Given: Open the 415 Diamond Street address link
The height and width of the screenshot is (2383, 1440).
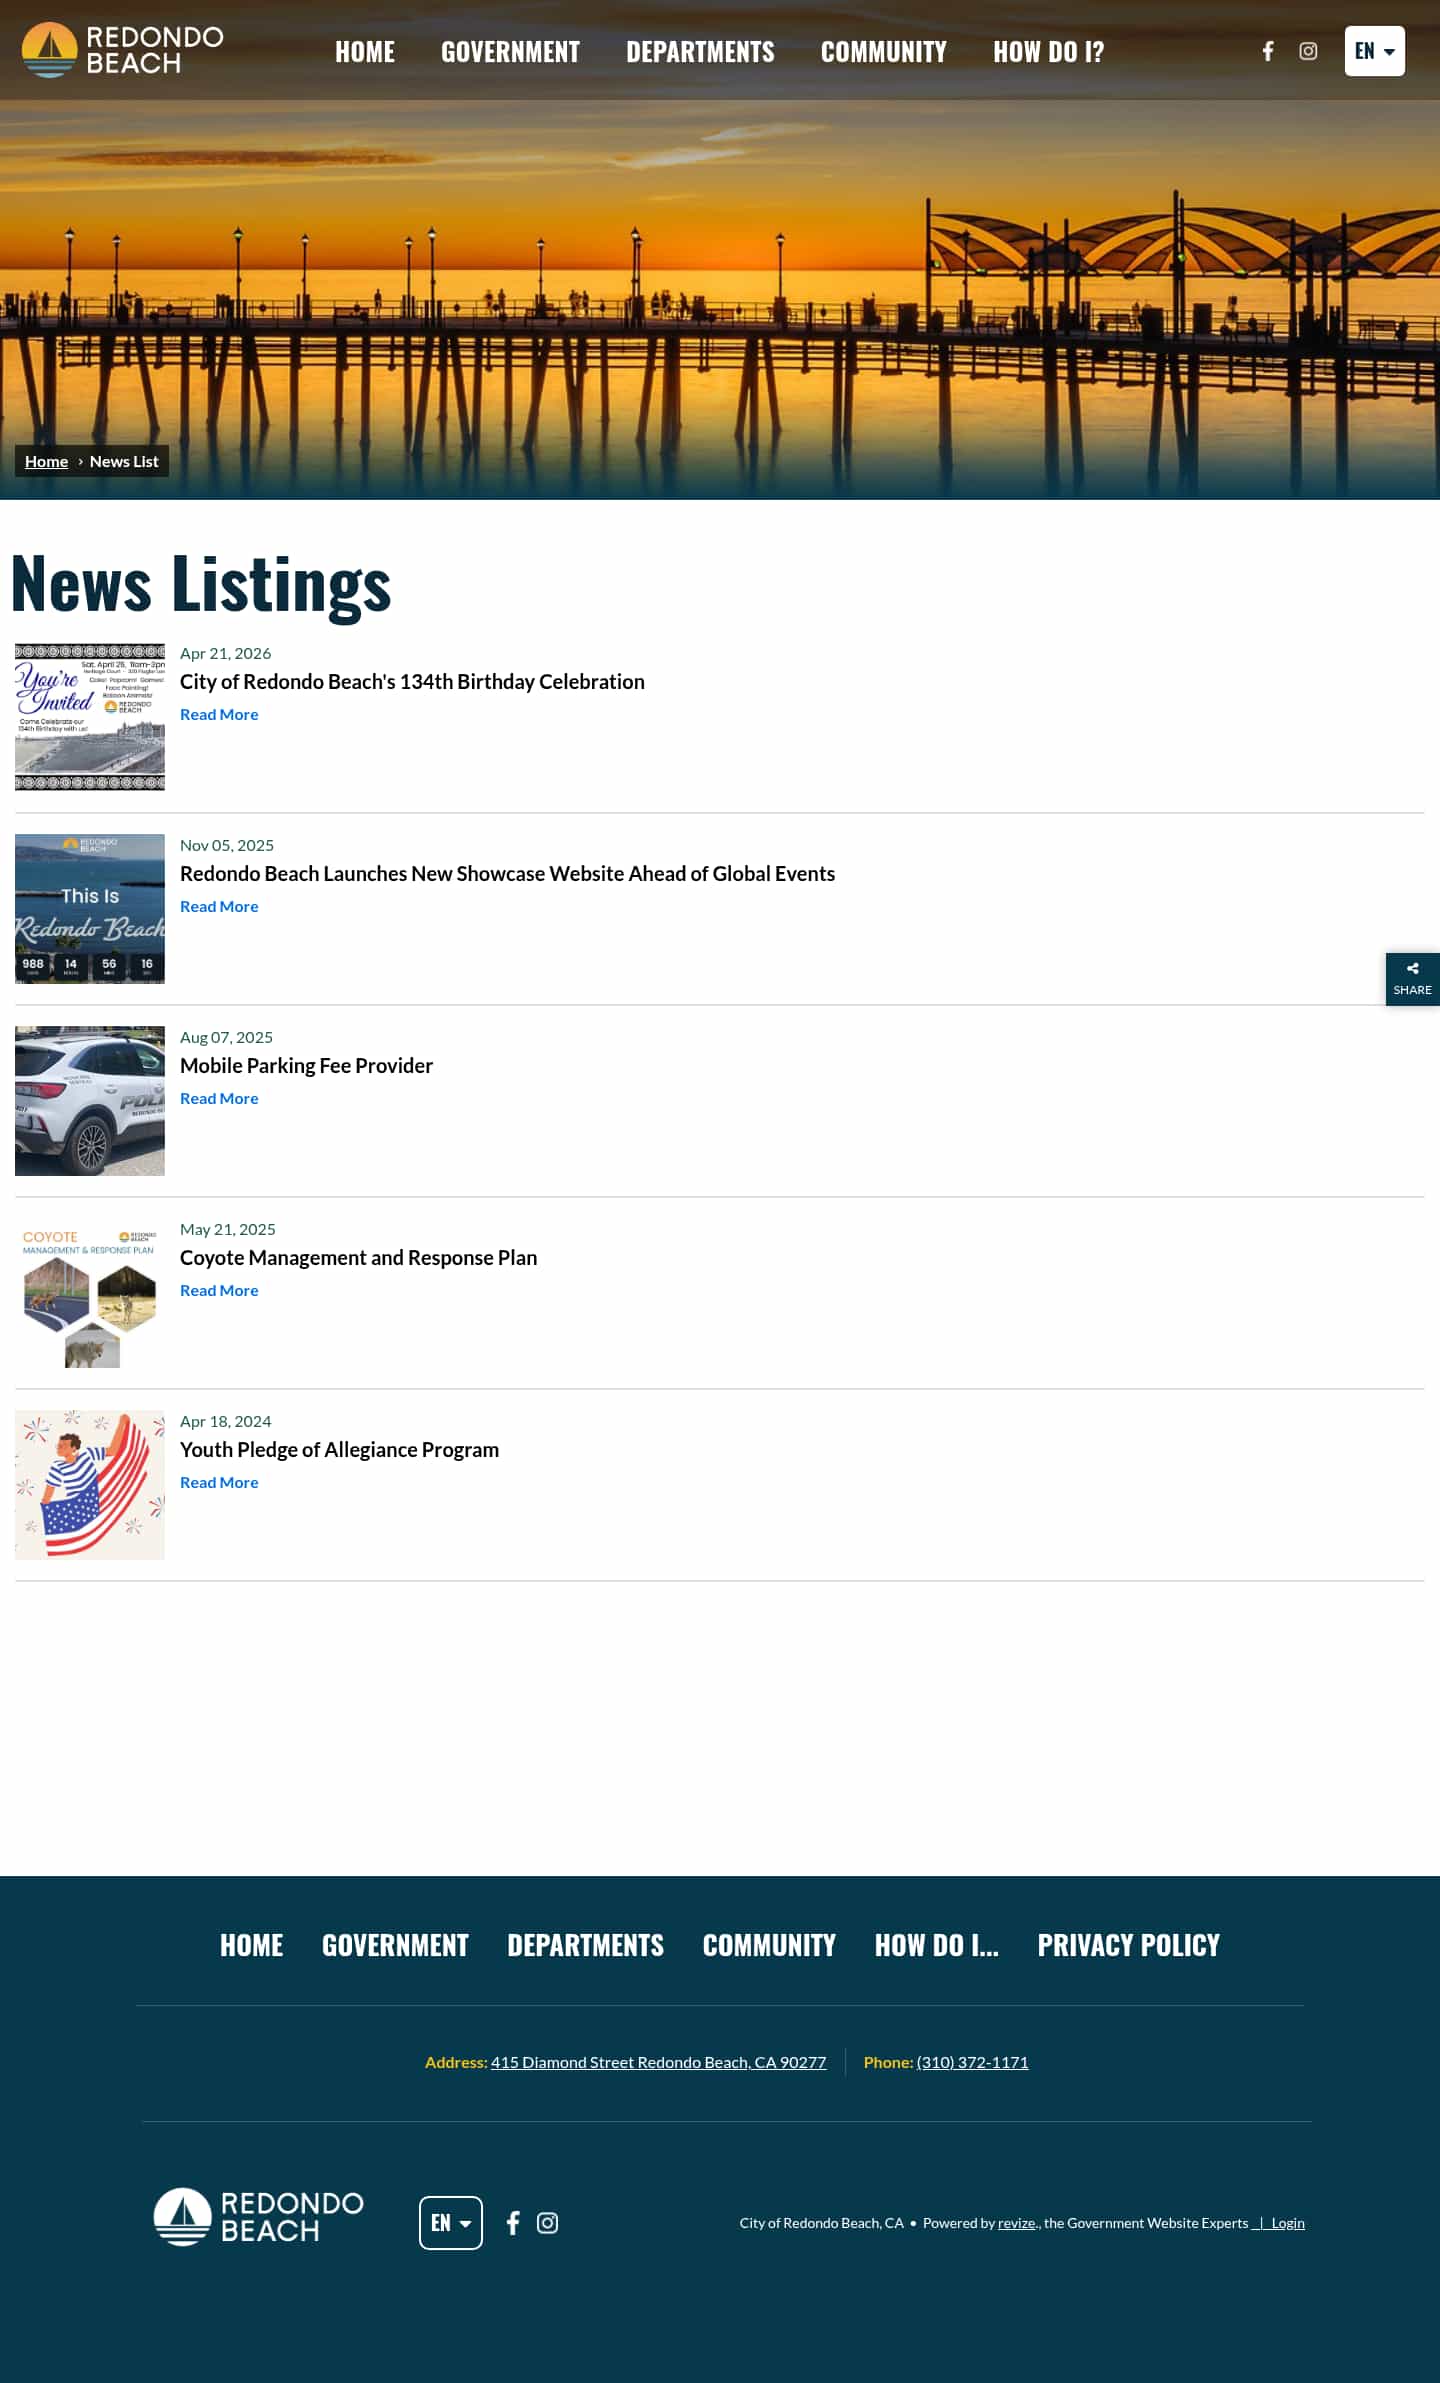Looking at the screenshot, I should point(658,2062).
